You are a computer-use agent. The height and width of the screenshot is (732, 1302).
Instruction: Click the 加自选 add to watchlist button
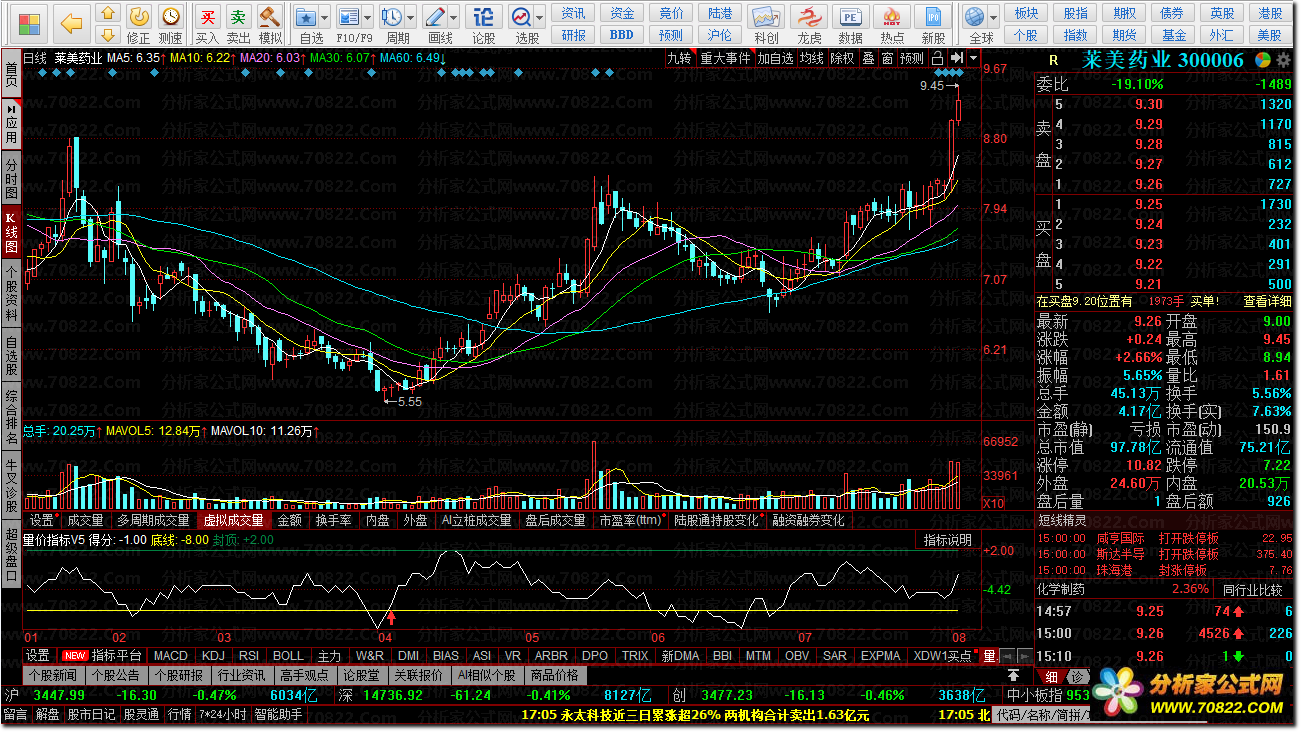pos(775,58)
